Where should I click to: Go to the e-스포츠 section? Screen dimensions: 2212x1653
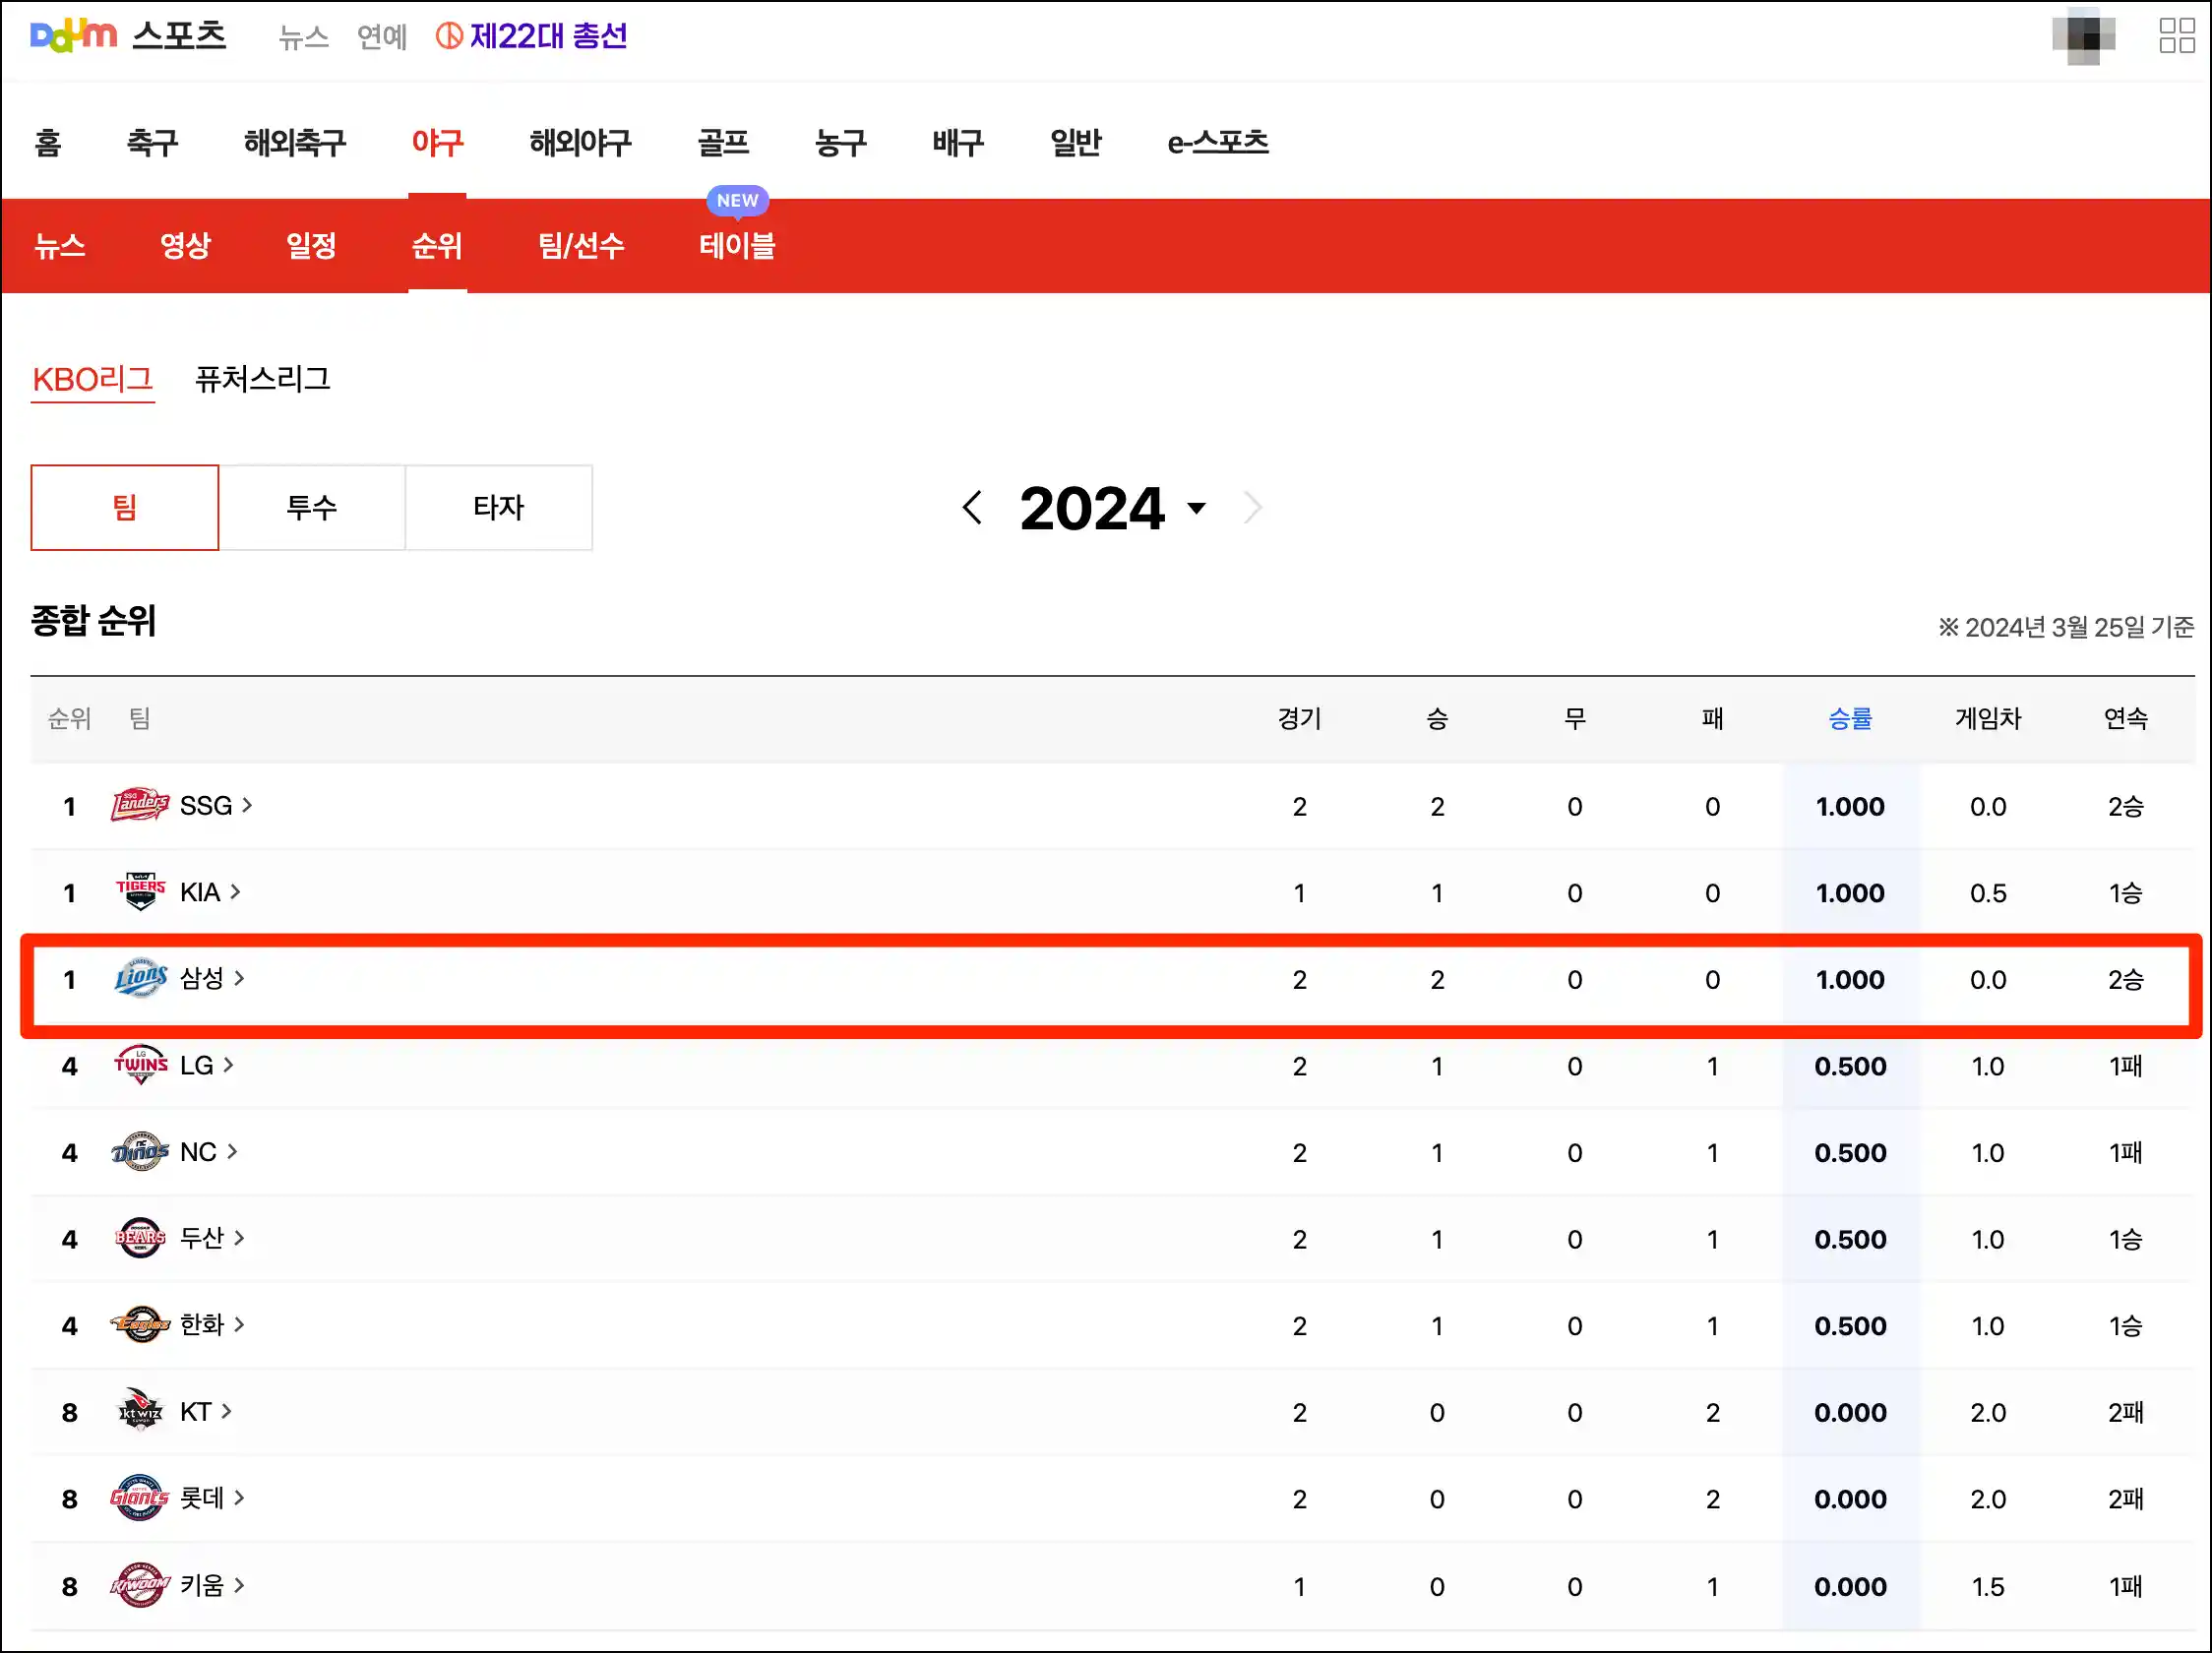pyautogui.click(x=1218, y=142)
